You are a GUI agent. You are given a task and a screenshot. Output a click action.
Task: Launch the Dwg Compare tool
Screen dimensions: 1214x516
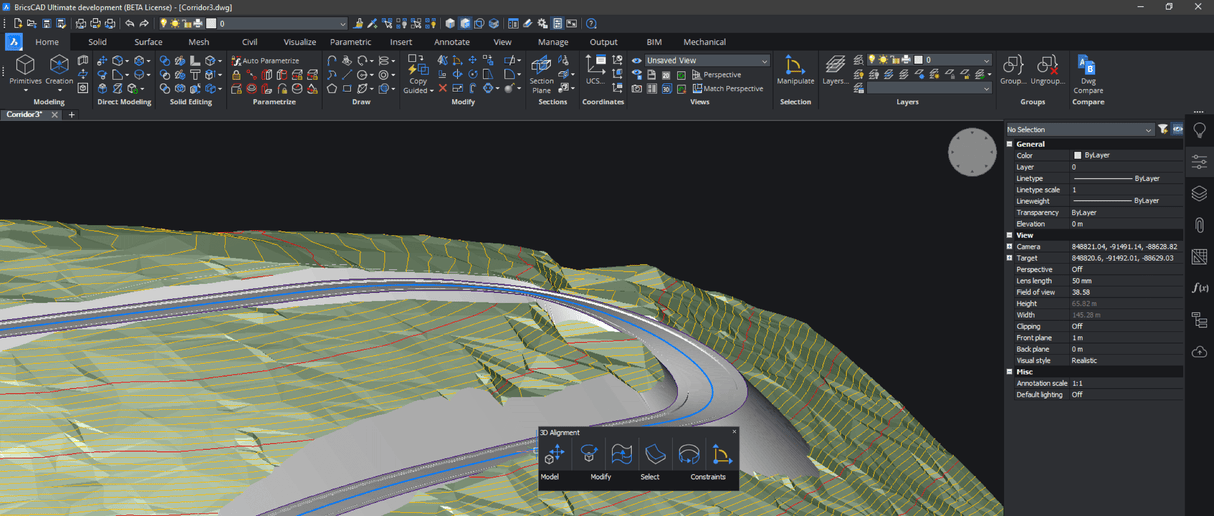pos(1087,74)
